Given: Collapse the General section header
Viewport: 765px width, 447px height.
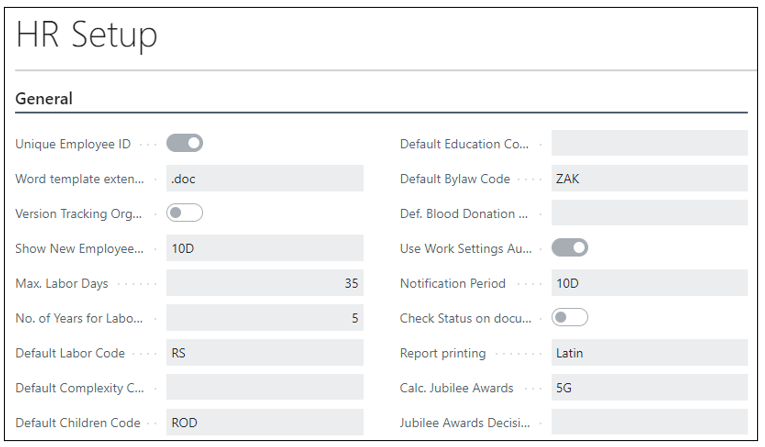Looking at the screenshot, I should coord(44,99).
